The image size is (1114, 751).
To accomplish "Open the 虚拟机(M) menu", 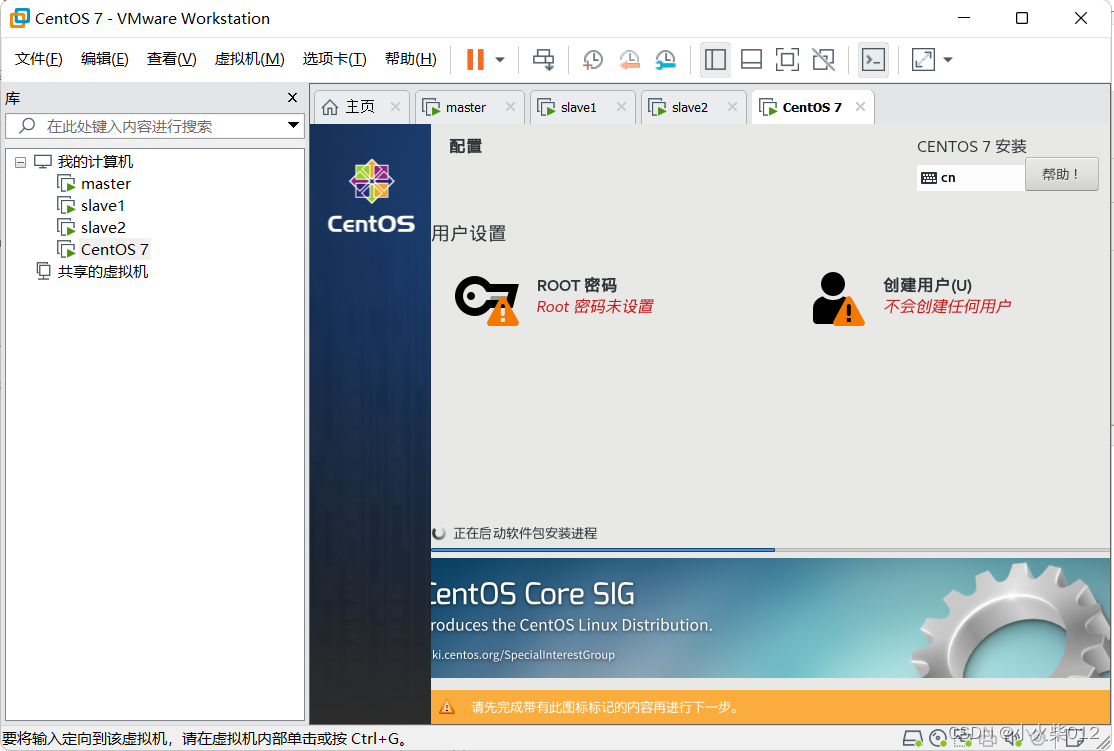I will [249, 59].
